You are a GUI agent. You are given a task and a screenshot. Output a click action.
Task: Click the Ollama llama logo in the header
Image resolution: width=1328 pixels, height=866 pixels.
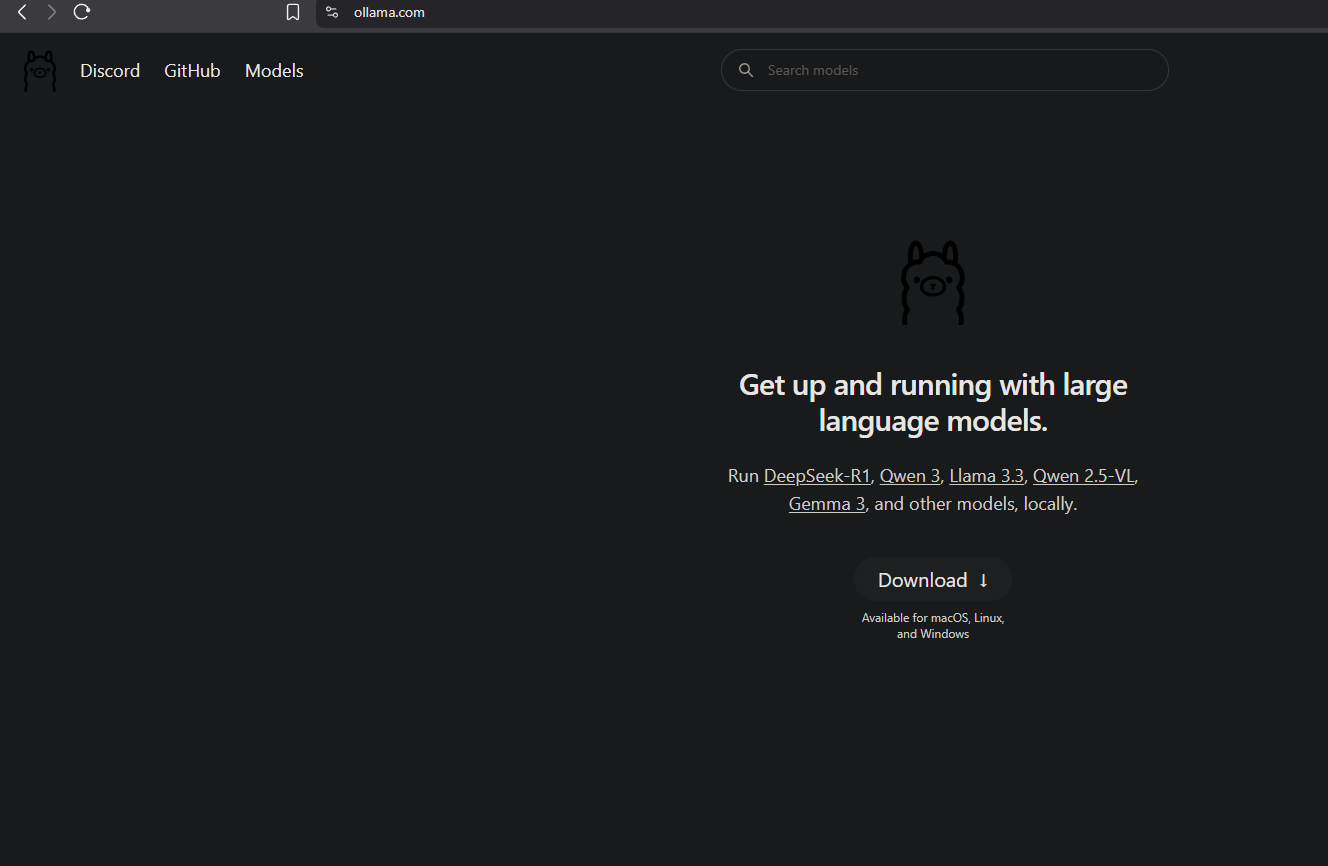tap(40, 71)
